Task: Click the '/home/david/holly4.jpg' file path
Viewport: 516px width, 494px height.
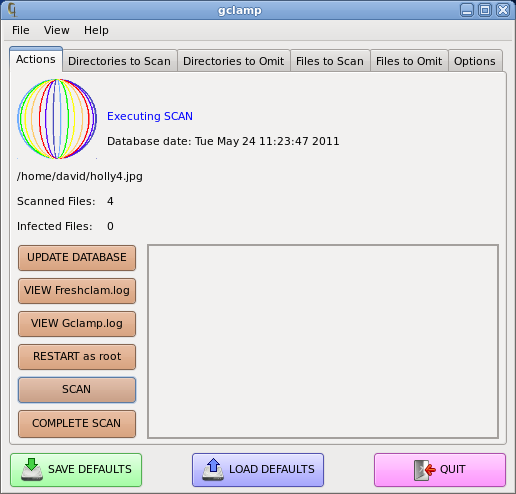Action: 80,176
